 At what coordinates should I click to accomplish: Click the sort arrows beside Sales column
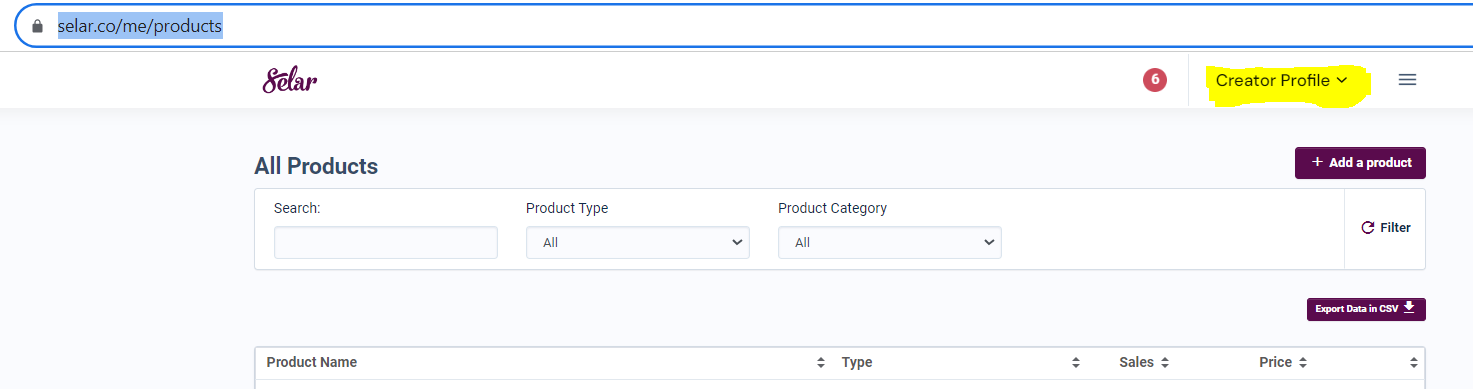coord(1165,362)
